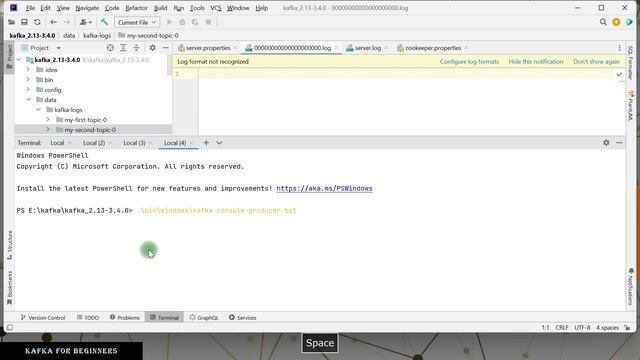Debug bug icon in toolbar
Image resolution: width=640 pixels, height=360 pixels.
182,22
